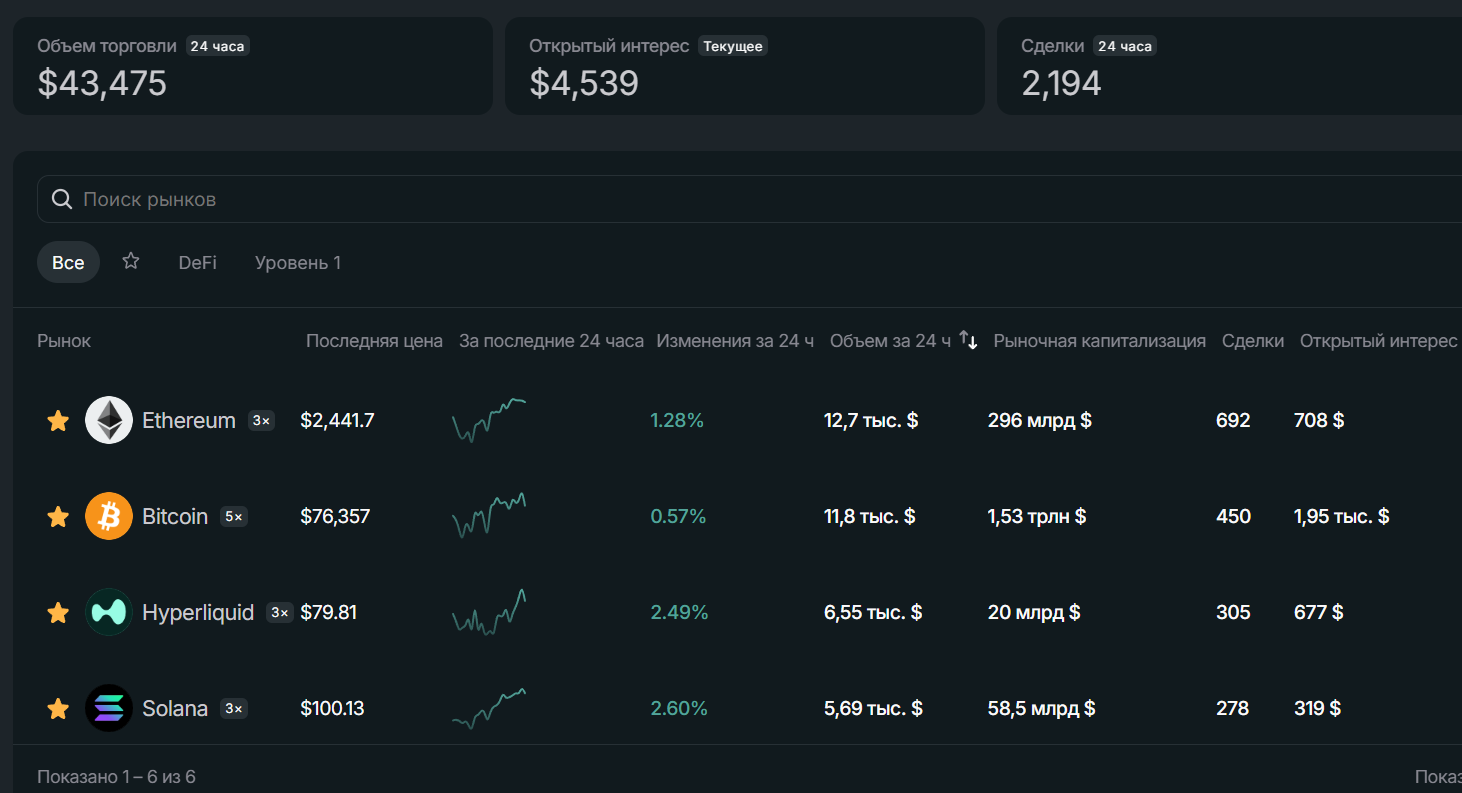The height and width of the screenshot is (793, 1462).
Task: Open the Ethereum market
Action: (x=189, y=420)
